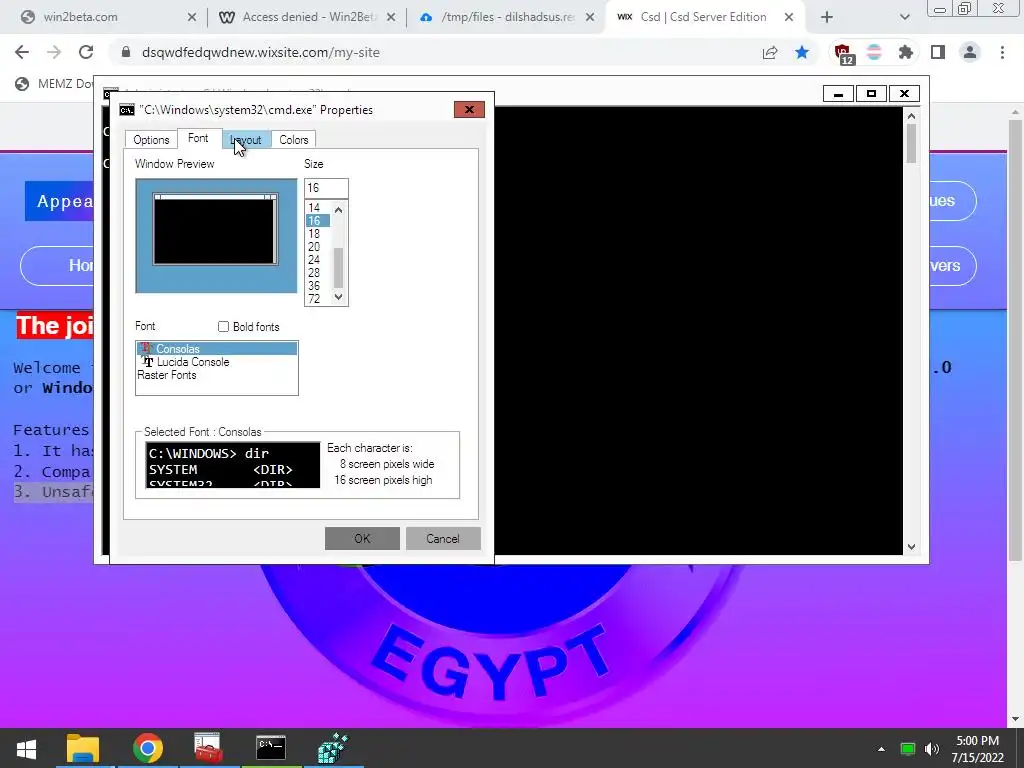This screenshot has width=1024, height=768.
Task: Expand the tab search chevron
Action: (904, 18)
